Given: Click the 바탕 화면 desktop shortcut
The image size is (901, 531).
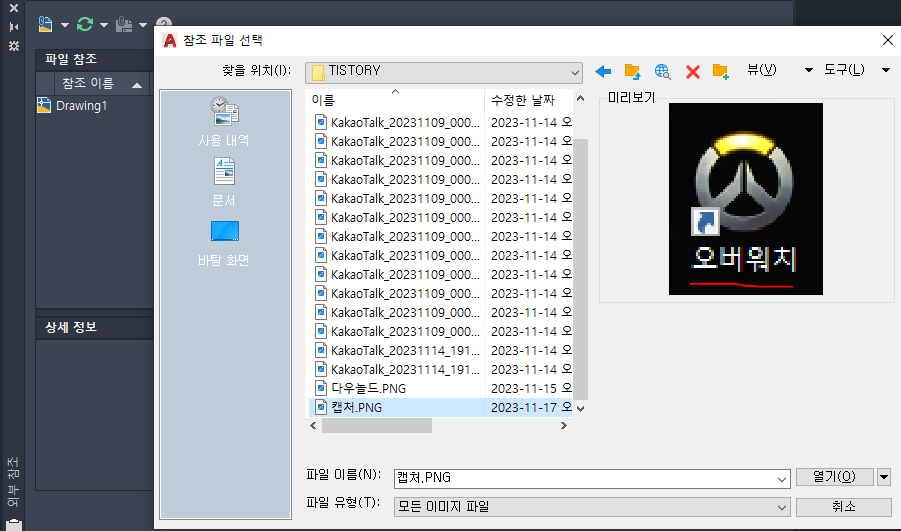Looking at the screenshot, I should pyautogui.click(x=224, y=244).
